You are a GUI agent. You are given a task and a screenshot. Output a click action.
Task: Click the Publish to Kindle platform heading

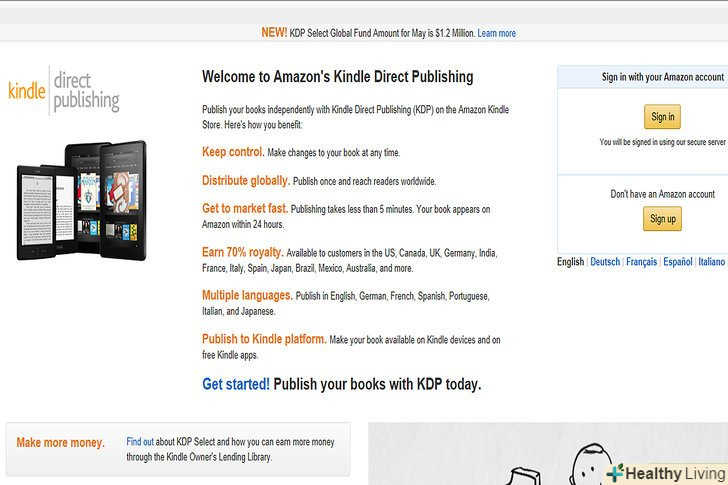[x=264, y=339]
